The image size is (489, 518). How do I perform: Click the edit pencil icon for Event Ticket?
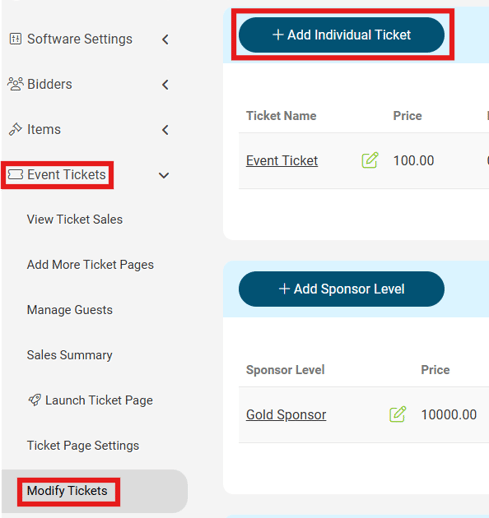pos(370,160)
